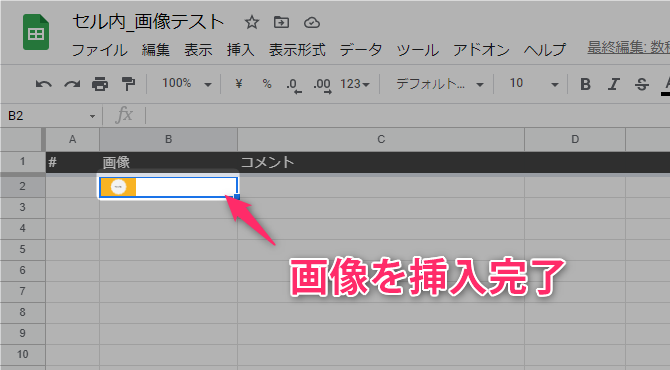Increase decimal places
The width and height of the screenshot is (670, 370).
(x=322, y=85)
